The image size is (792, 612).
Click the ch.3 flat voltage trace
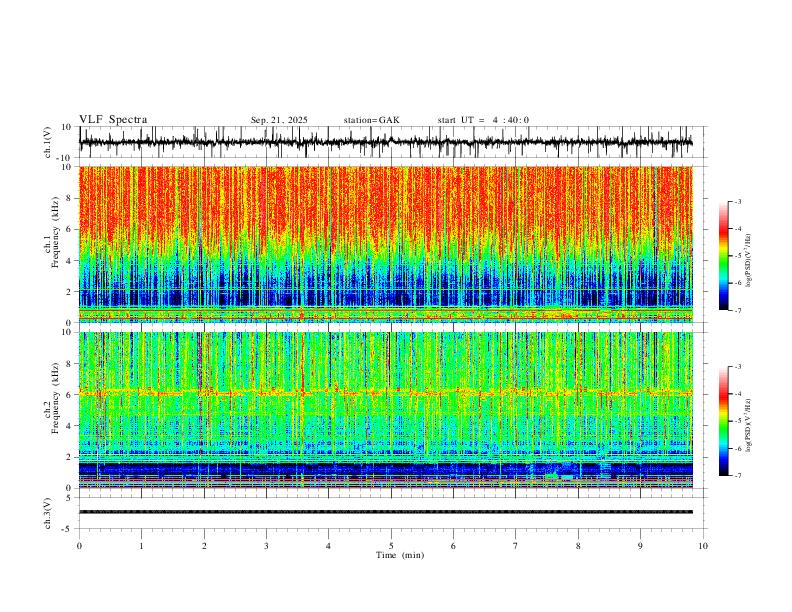(x=386, y=512)
